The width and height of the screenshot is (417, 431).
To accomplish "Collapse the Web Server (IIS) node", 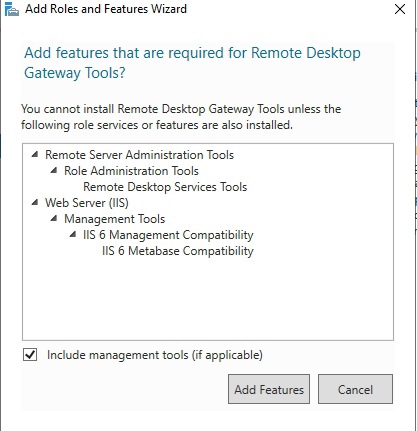I will (x=35, y=203).
